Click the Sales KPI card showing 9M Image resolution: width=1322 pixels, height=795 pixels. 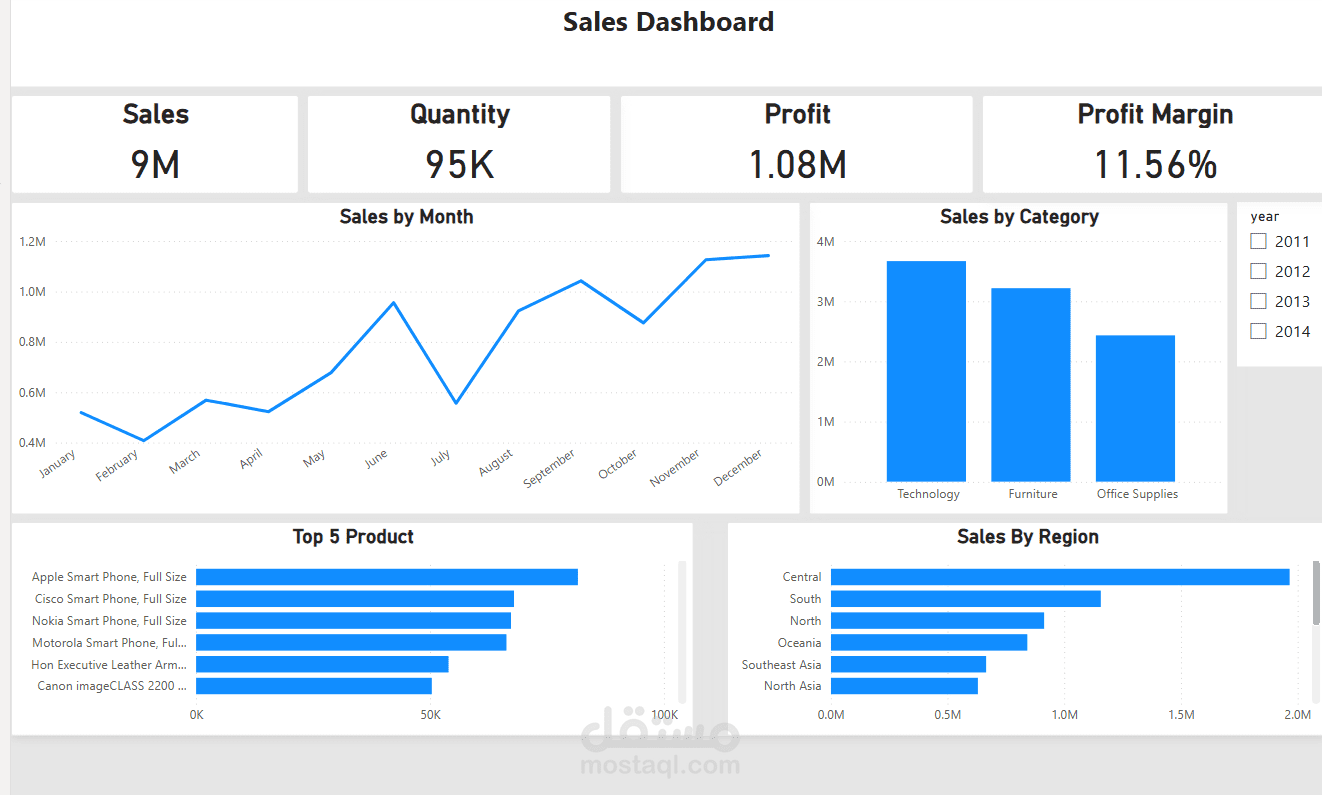155,143
